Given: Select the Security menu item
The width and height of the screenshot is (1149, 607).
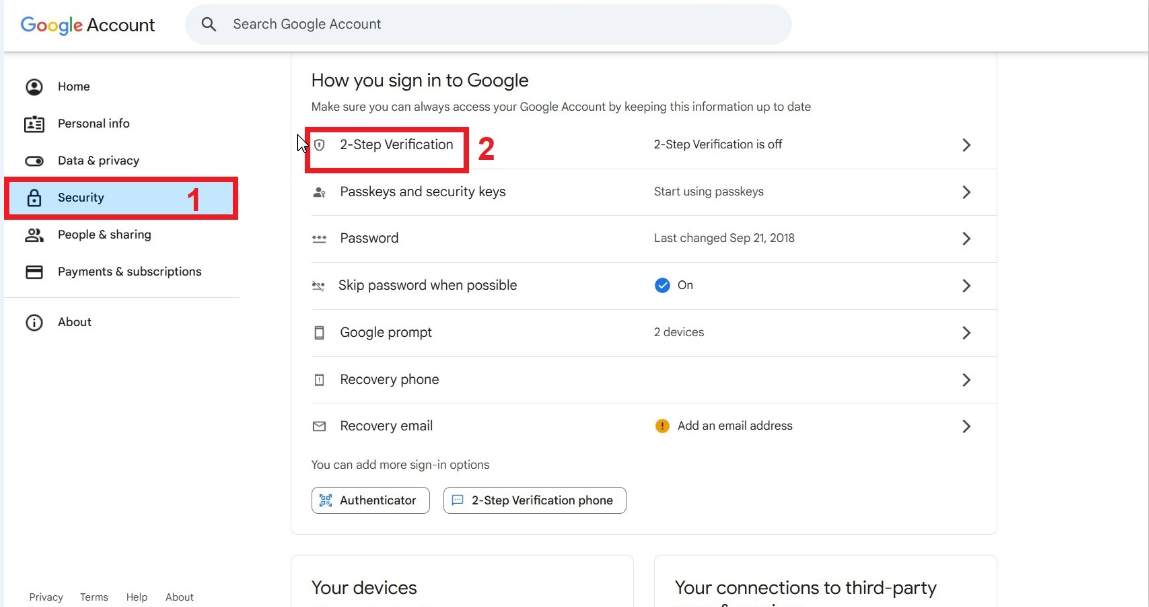Looking at the screenshot, I should 81,198.
